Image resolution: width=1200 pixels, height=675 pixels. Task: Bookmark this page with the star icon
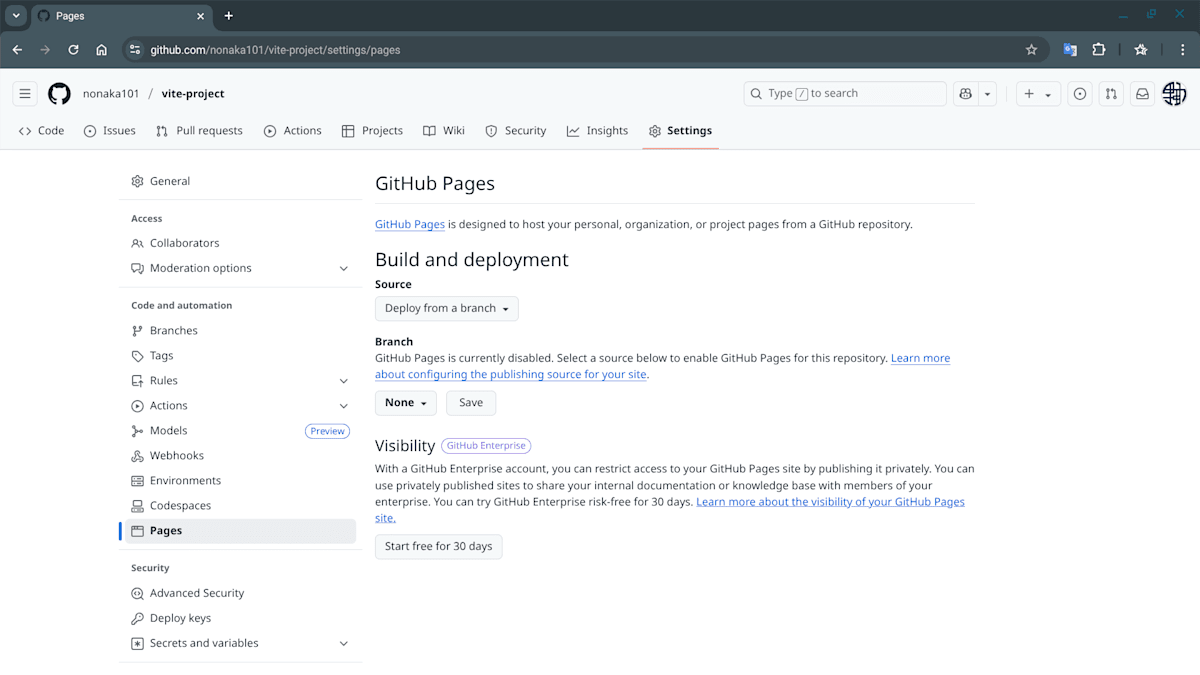point(1031,50)
